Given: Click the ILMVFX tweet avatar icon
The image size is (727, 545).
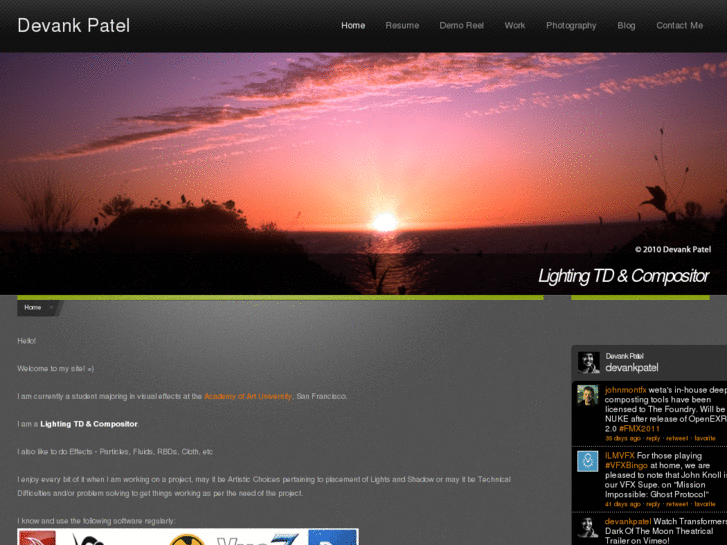Looking at the screenshot, I should pyautogui.click(x=587, y=461).
